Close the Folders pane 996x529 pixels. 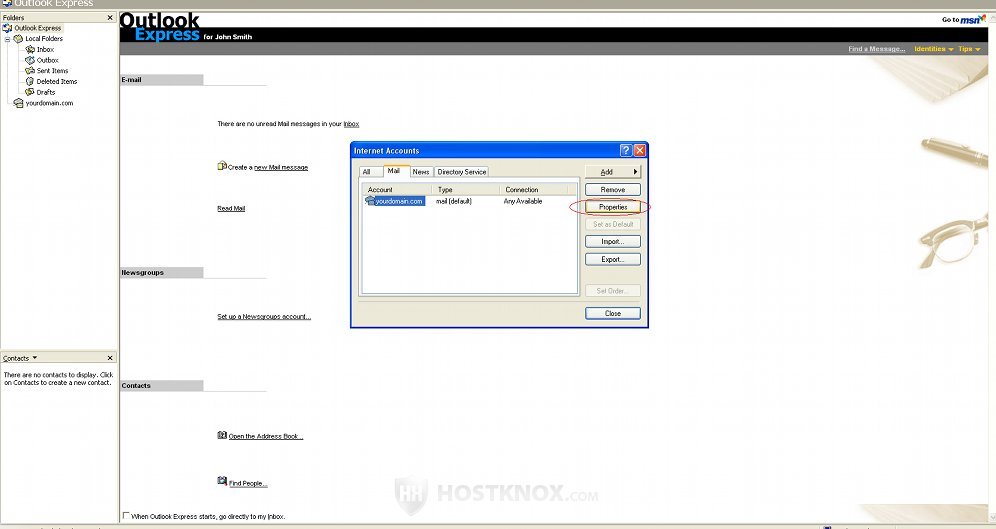(110, 18)
